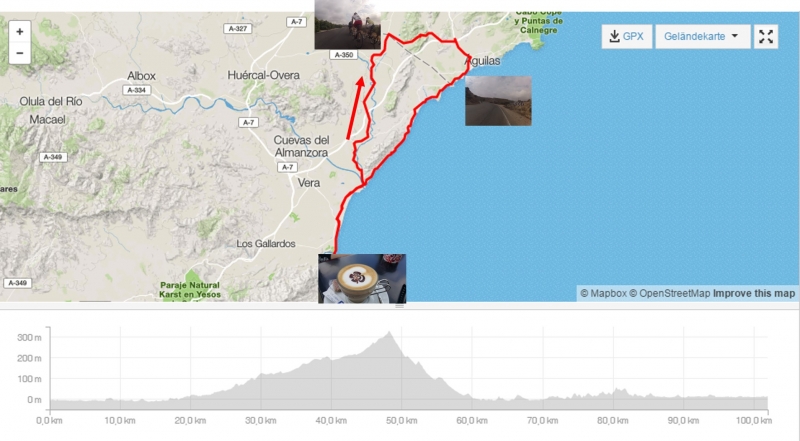Open the OpenStreetMap attribution link
The height and width of the screenshot is (441, 800).
tap(669, 293)
